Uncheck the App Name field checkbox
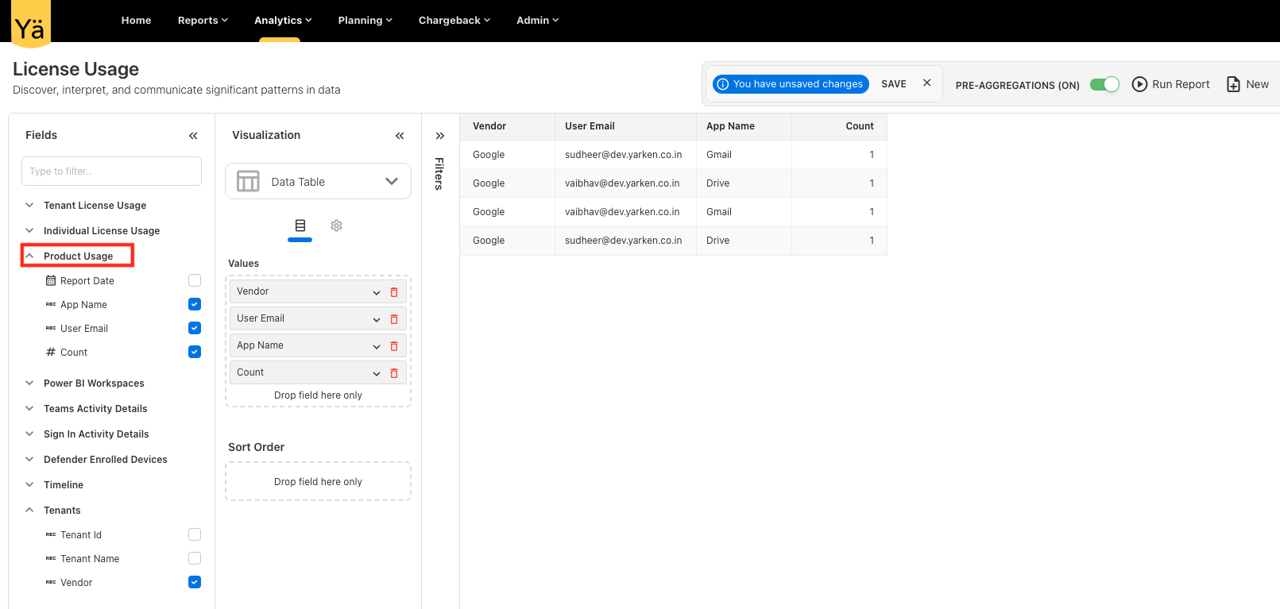Screen dimensions: 1280x609 194,304
